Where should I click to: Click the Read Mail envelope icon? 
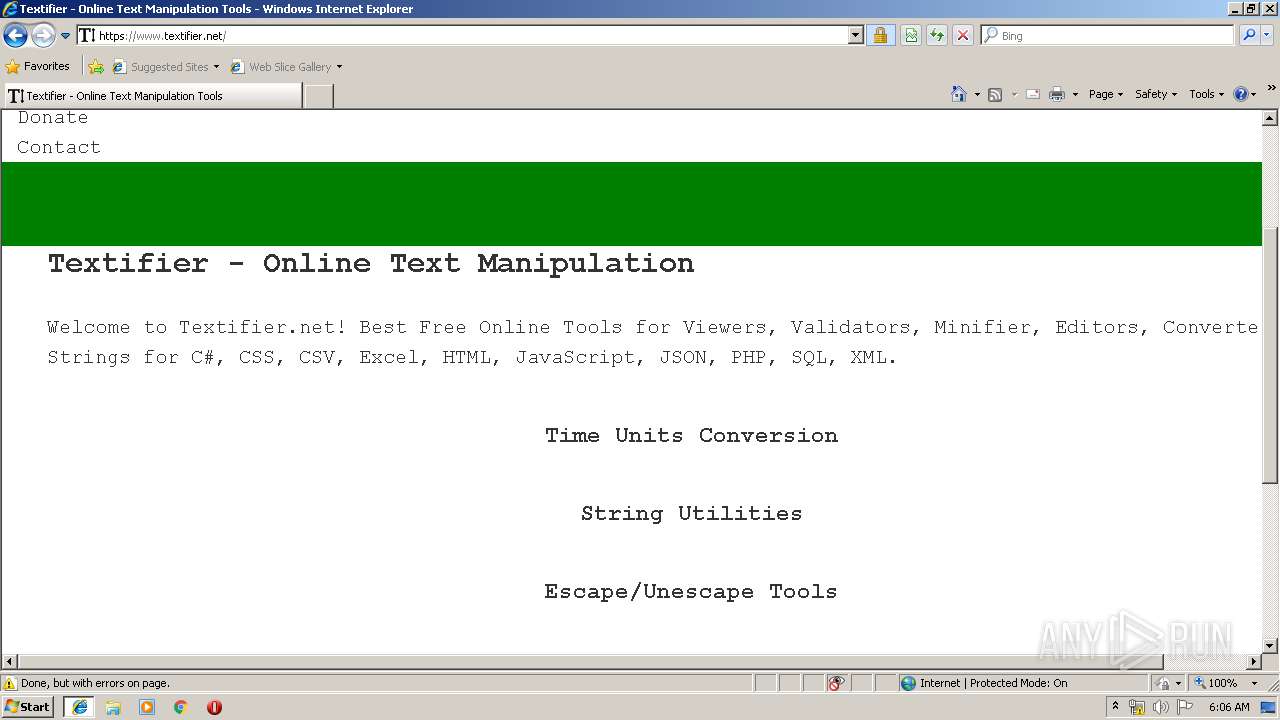1033,94
